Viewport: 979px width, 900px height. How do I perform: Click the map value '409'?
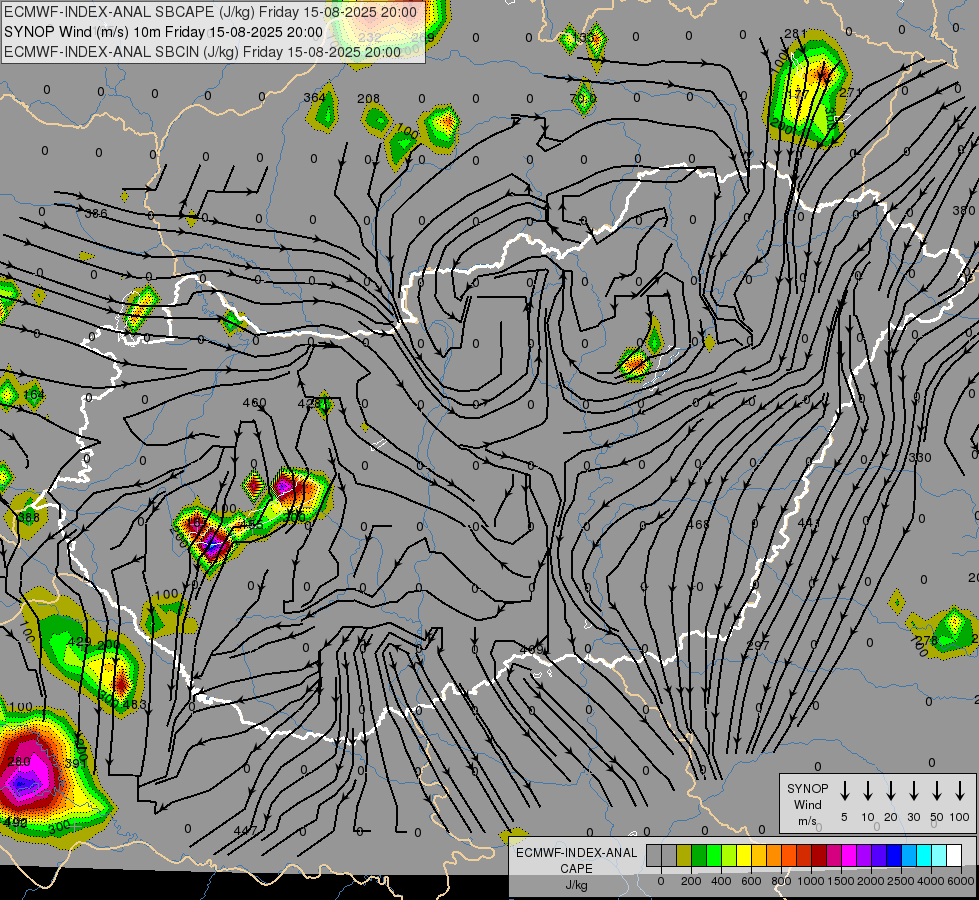point(531,650)
